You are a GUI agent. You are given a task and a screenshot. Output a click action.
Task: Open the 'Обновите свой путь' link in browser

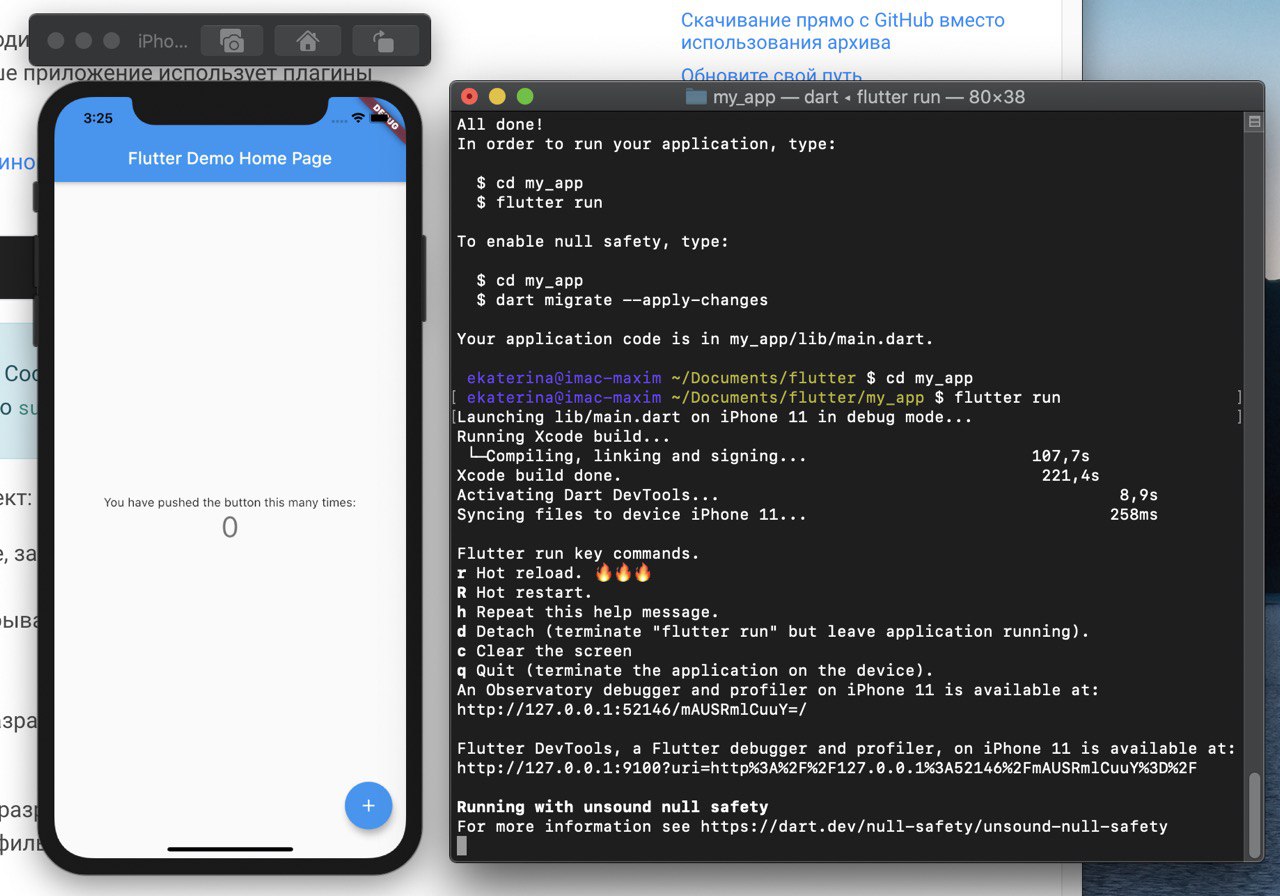[771, 76]
